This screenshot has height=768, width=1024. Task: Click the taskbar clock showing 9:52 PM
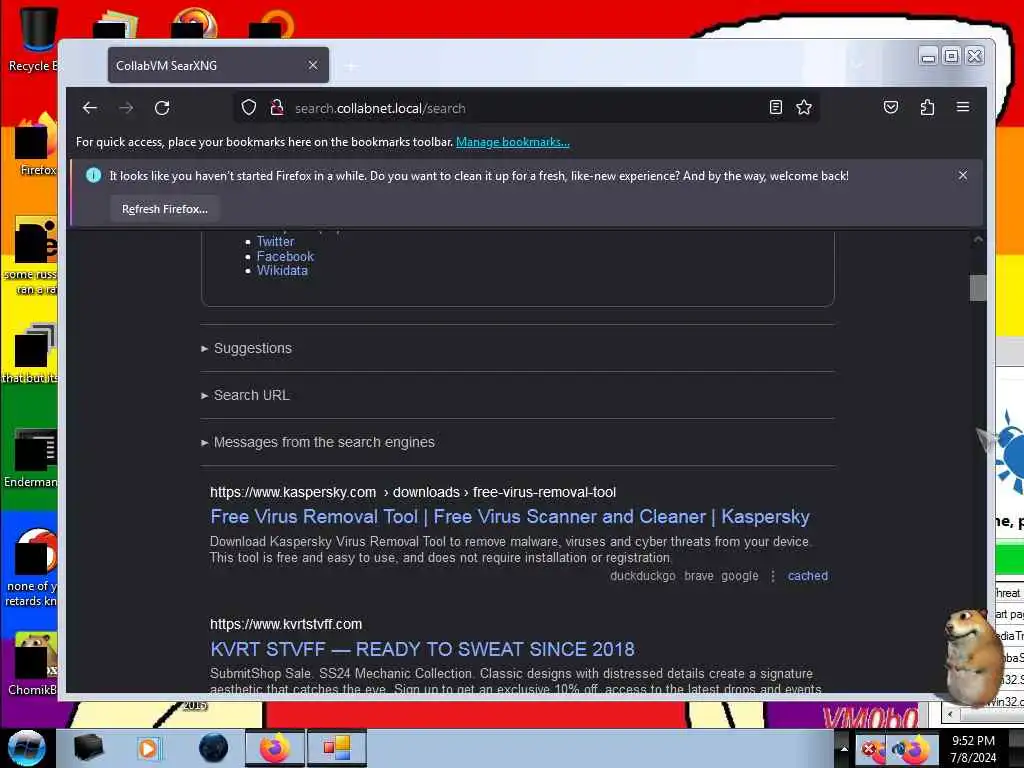[x=973, y=749]
